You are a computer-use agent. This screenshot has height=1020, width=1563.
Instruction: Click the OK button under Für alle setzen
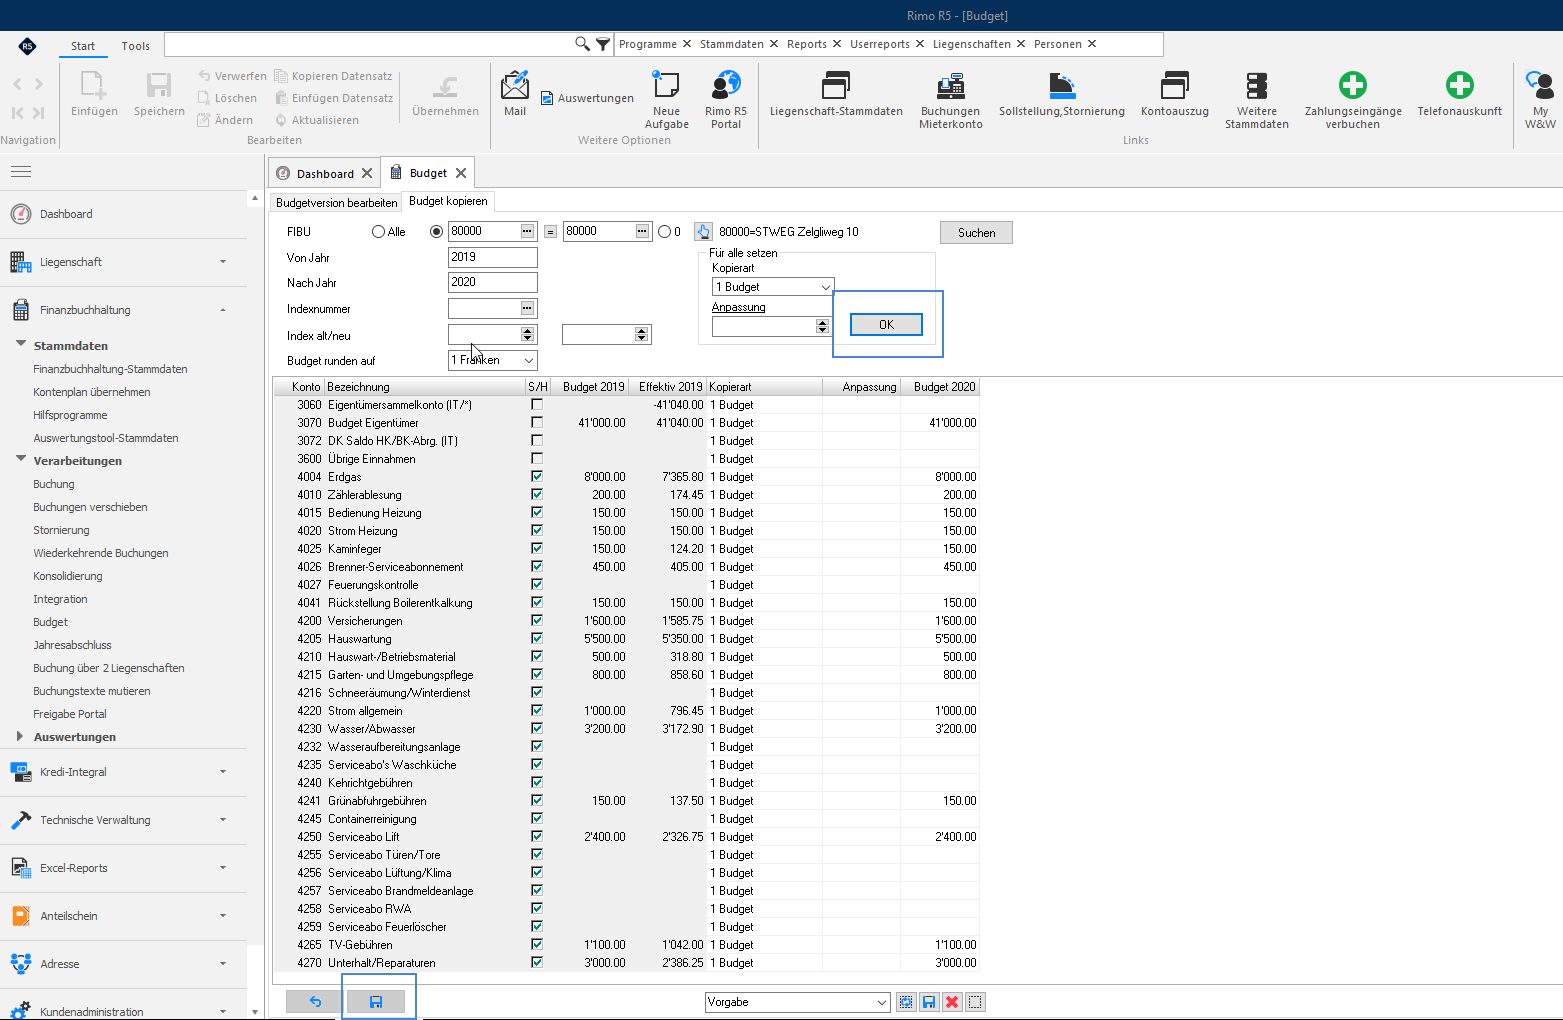(886, 324)
